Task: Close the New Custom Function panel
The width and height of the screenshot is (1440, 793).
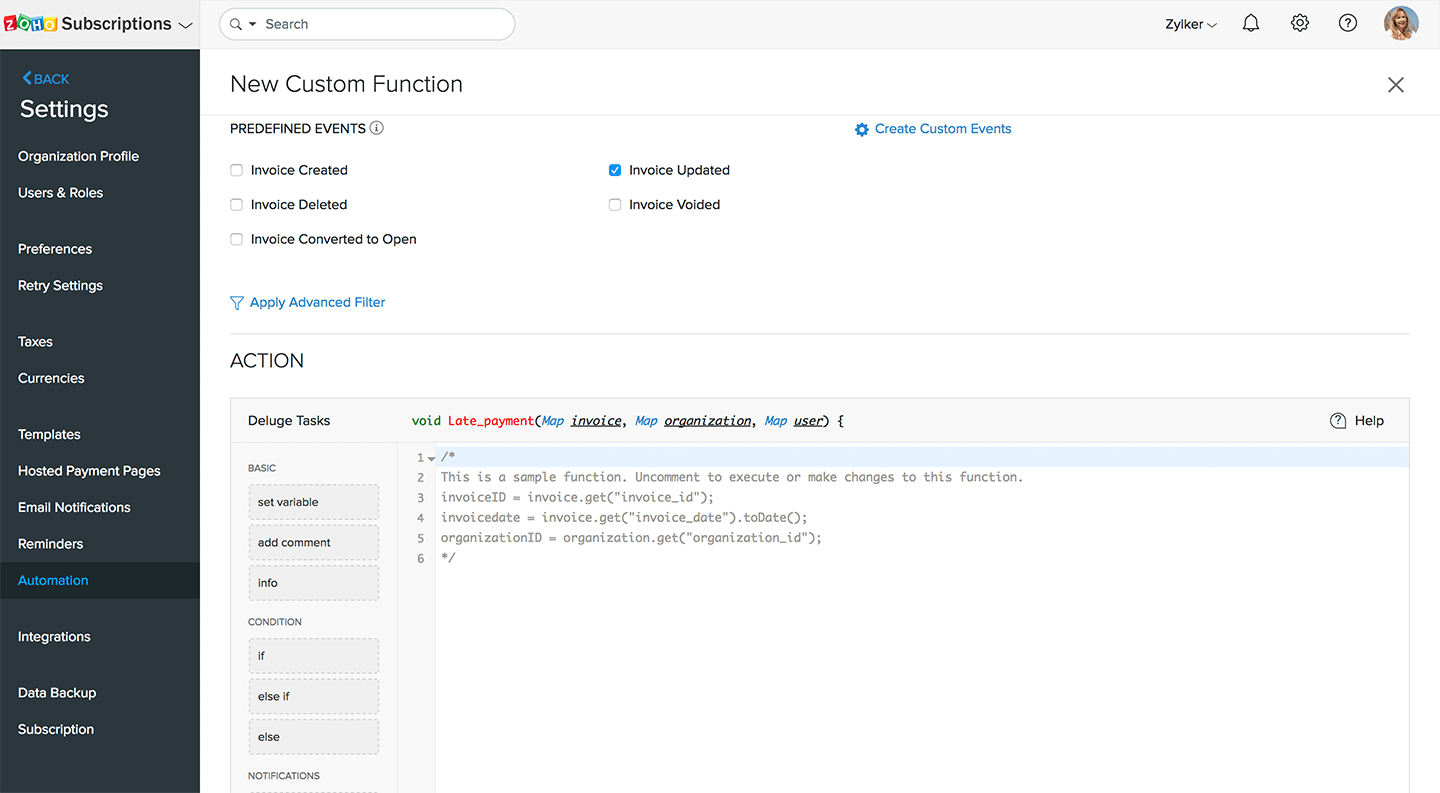Action: pyautogui.click(x=1396, y=85)
